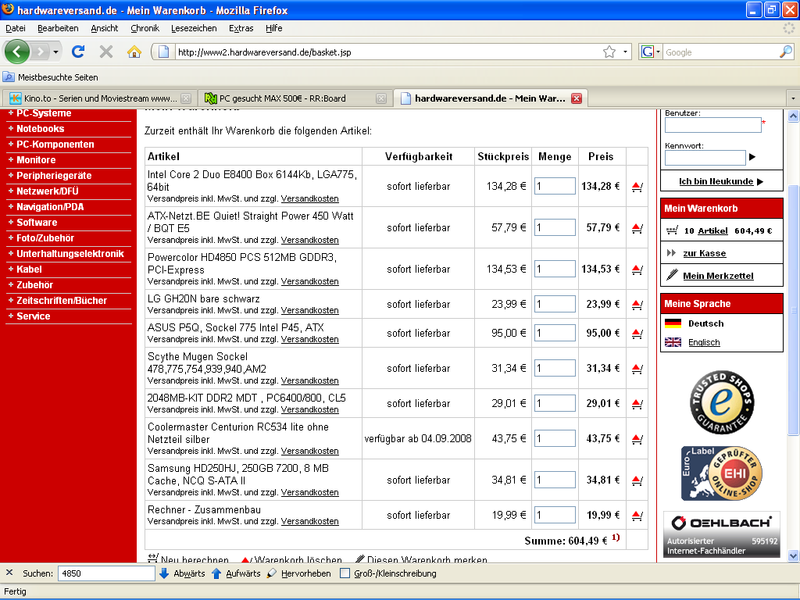Start the Google search with magnifier icon
This screenshot has height=600, width=800.
tap(786, 52)
